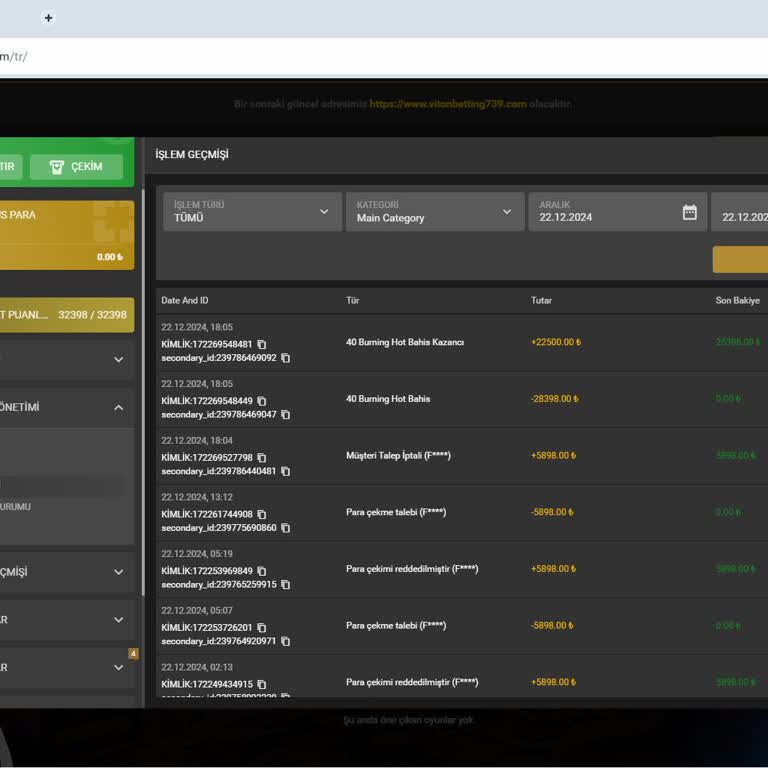Click the 40 Burning Hot Bahis Kazancı row

click(x=405, y=342)
